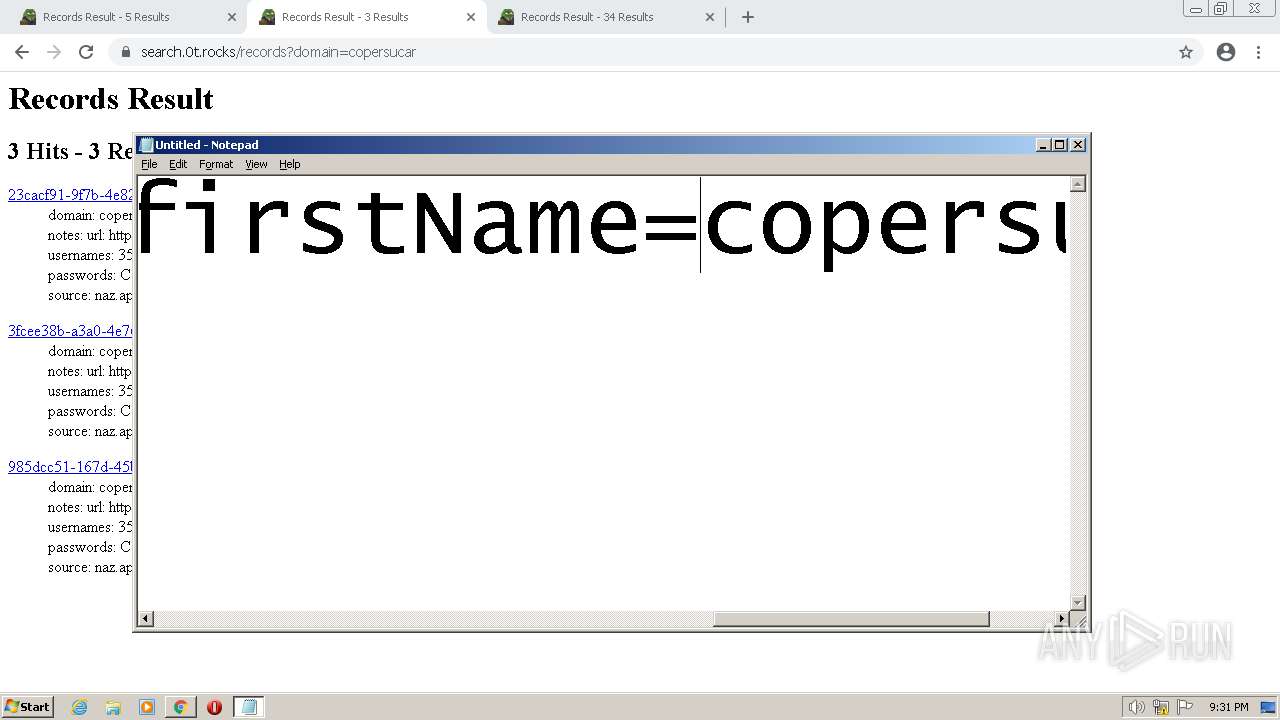Open Action Center flag icon in tray

coord(1185,707)
